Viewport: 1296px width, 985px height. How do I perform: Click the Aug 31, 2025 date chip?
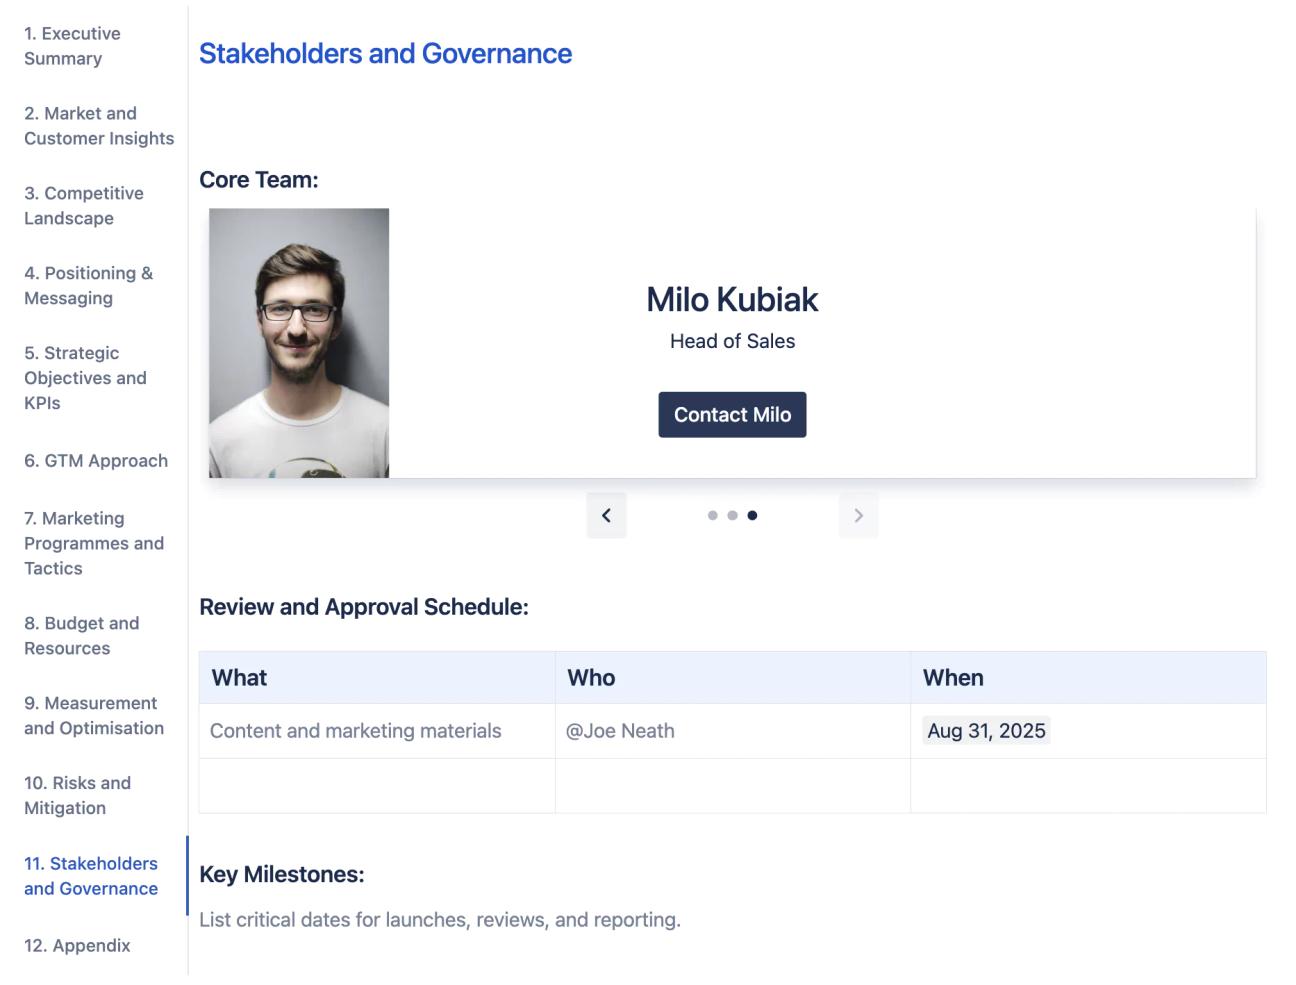coord(985,730)
